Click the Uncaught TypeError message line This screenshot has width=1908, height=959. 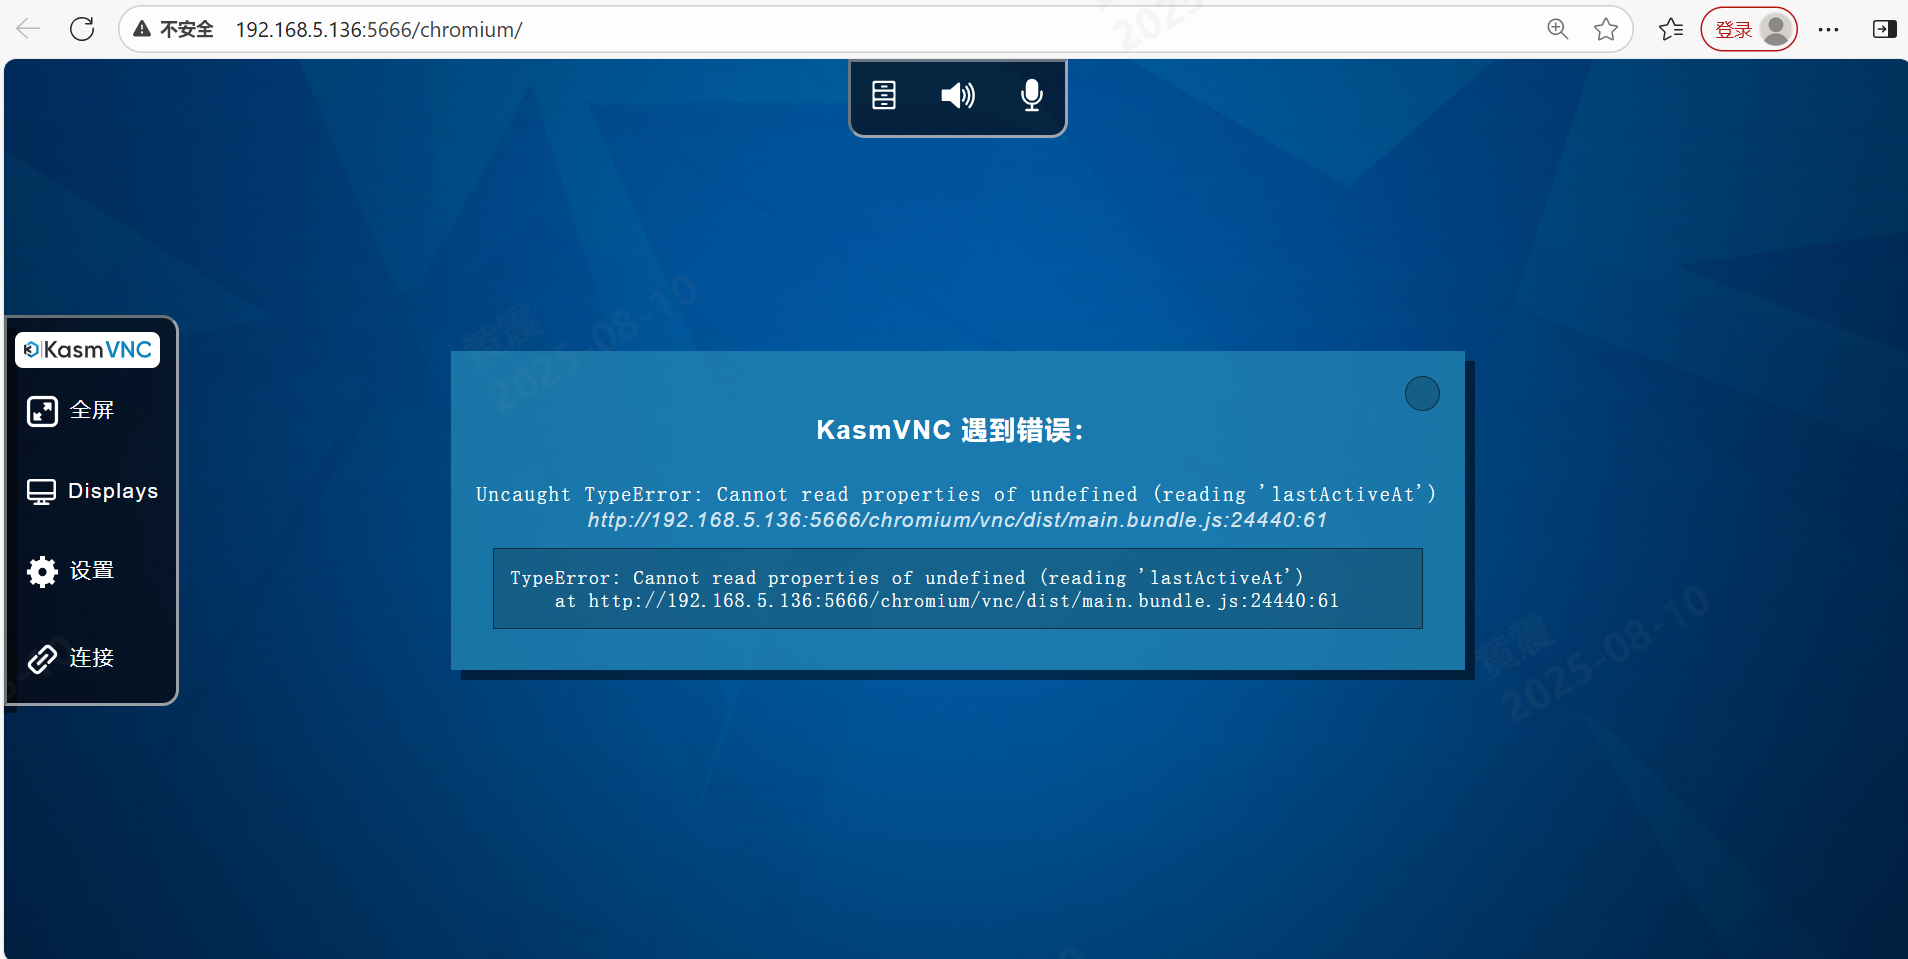click(956, 494)
